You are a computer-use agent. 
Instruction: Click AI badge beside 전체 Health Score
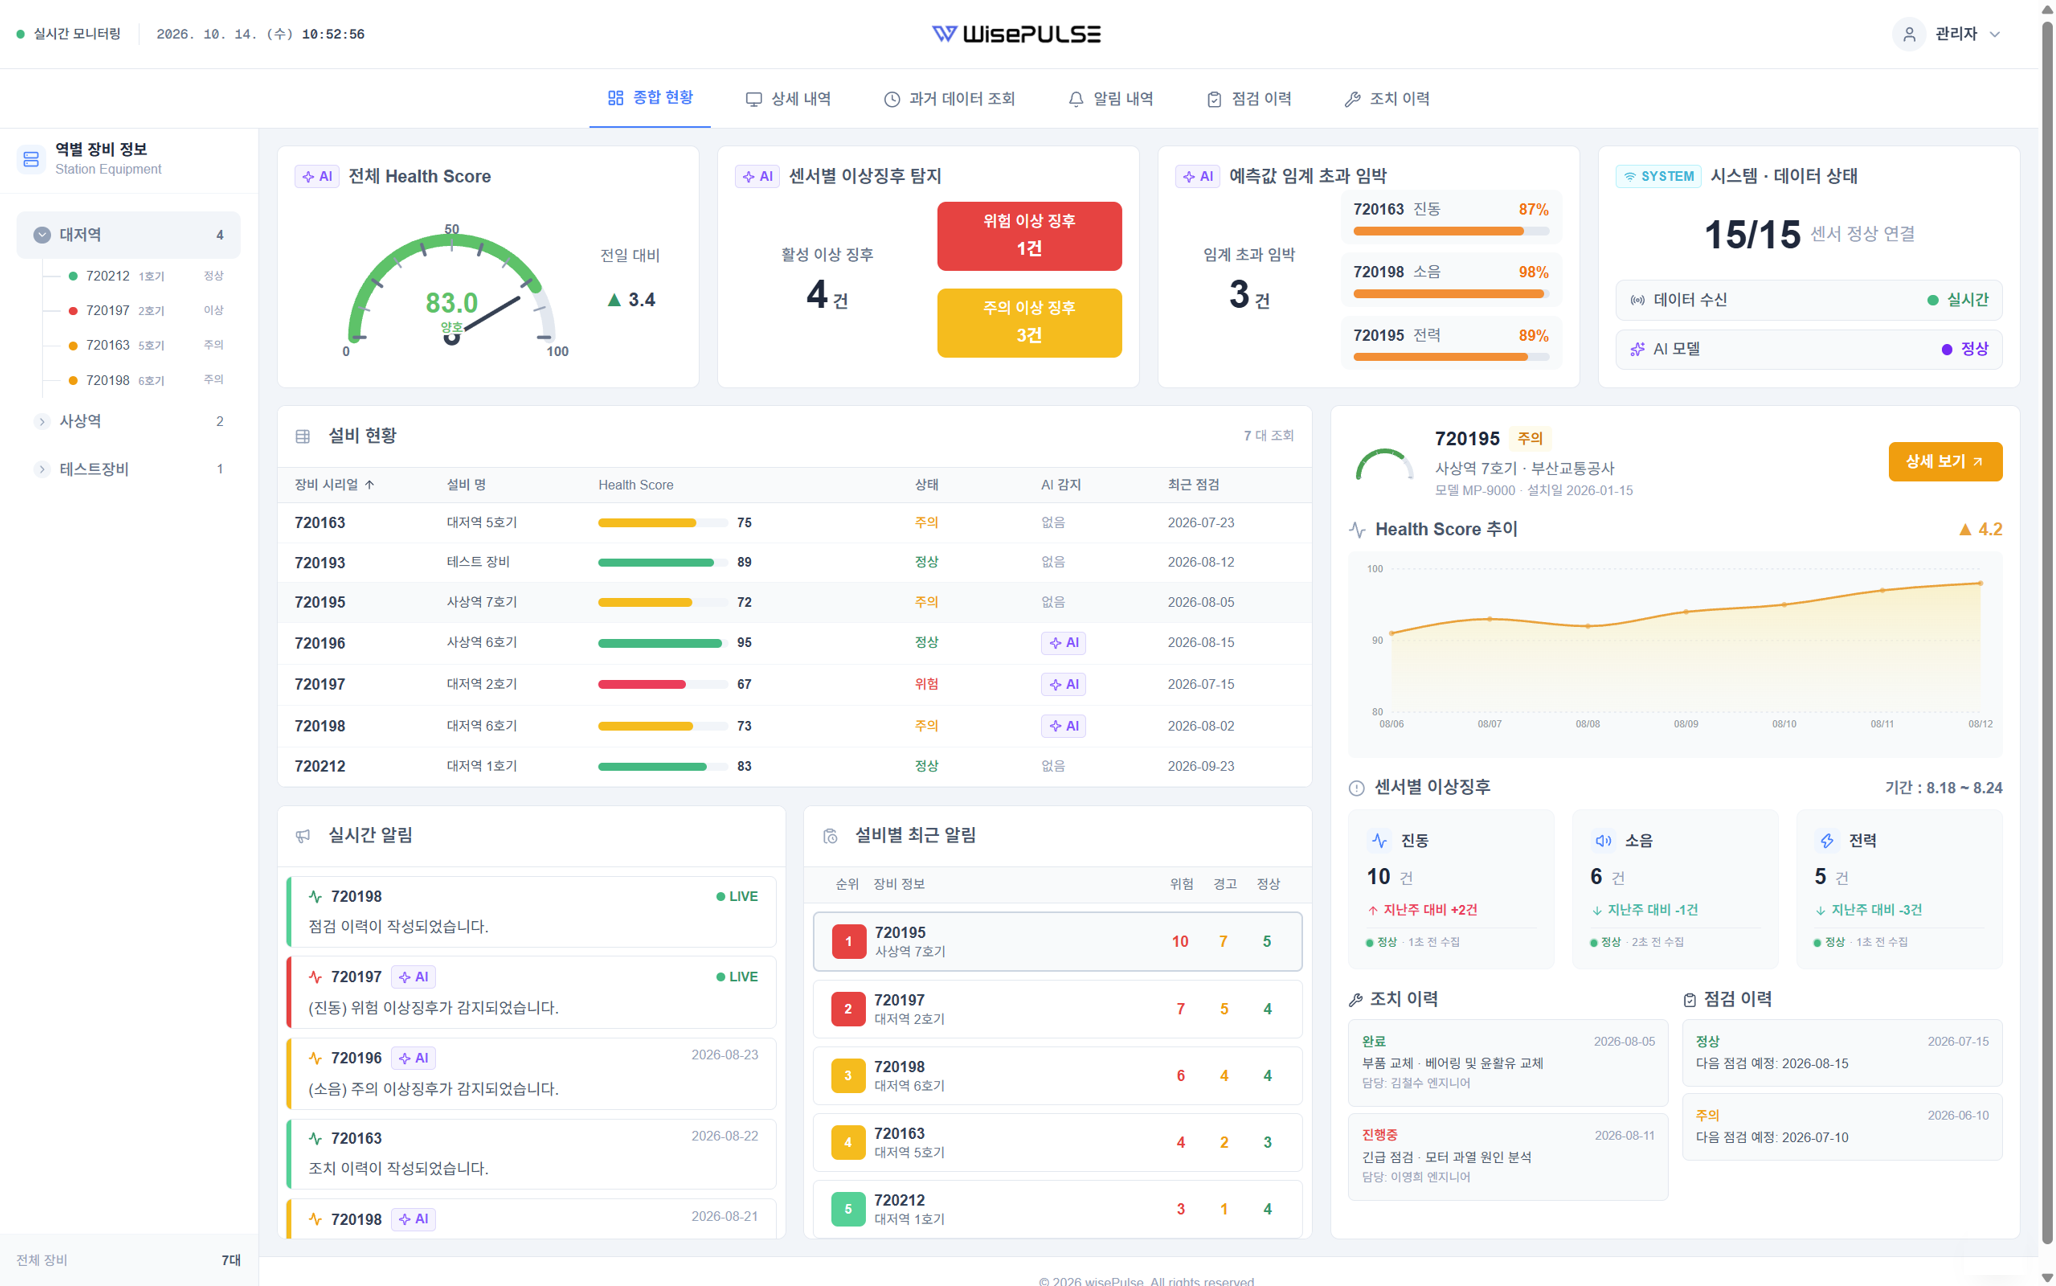click(317, 177)
